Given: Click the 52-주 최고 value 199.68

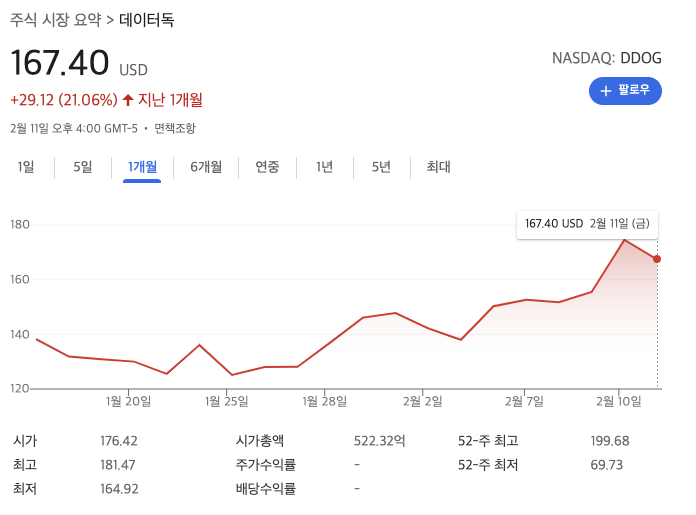Looking at the screenshot, I should [x=610, y=441].
